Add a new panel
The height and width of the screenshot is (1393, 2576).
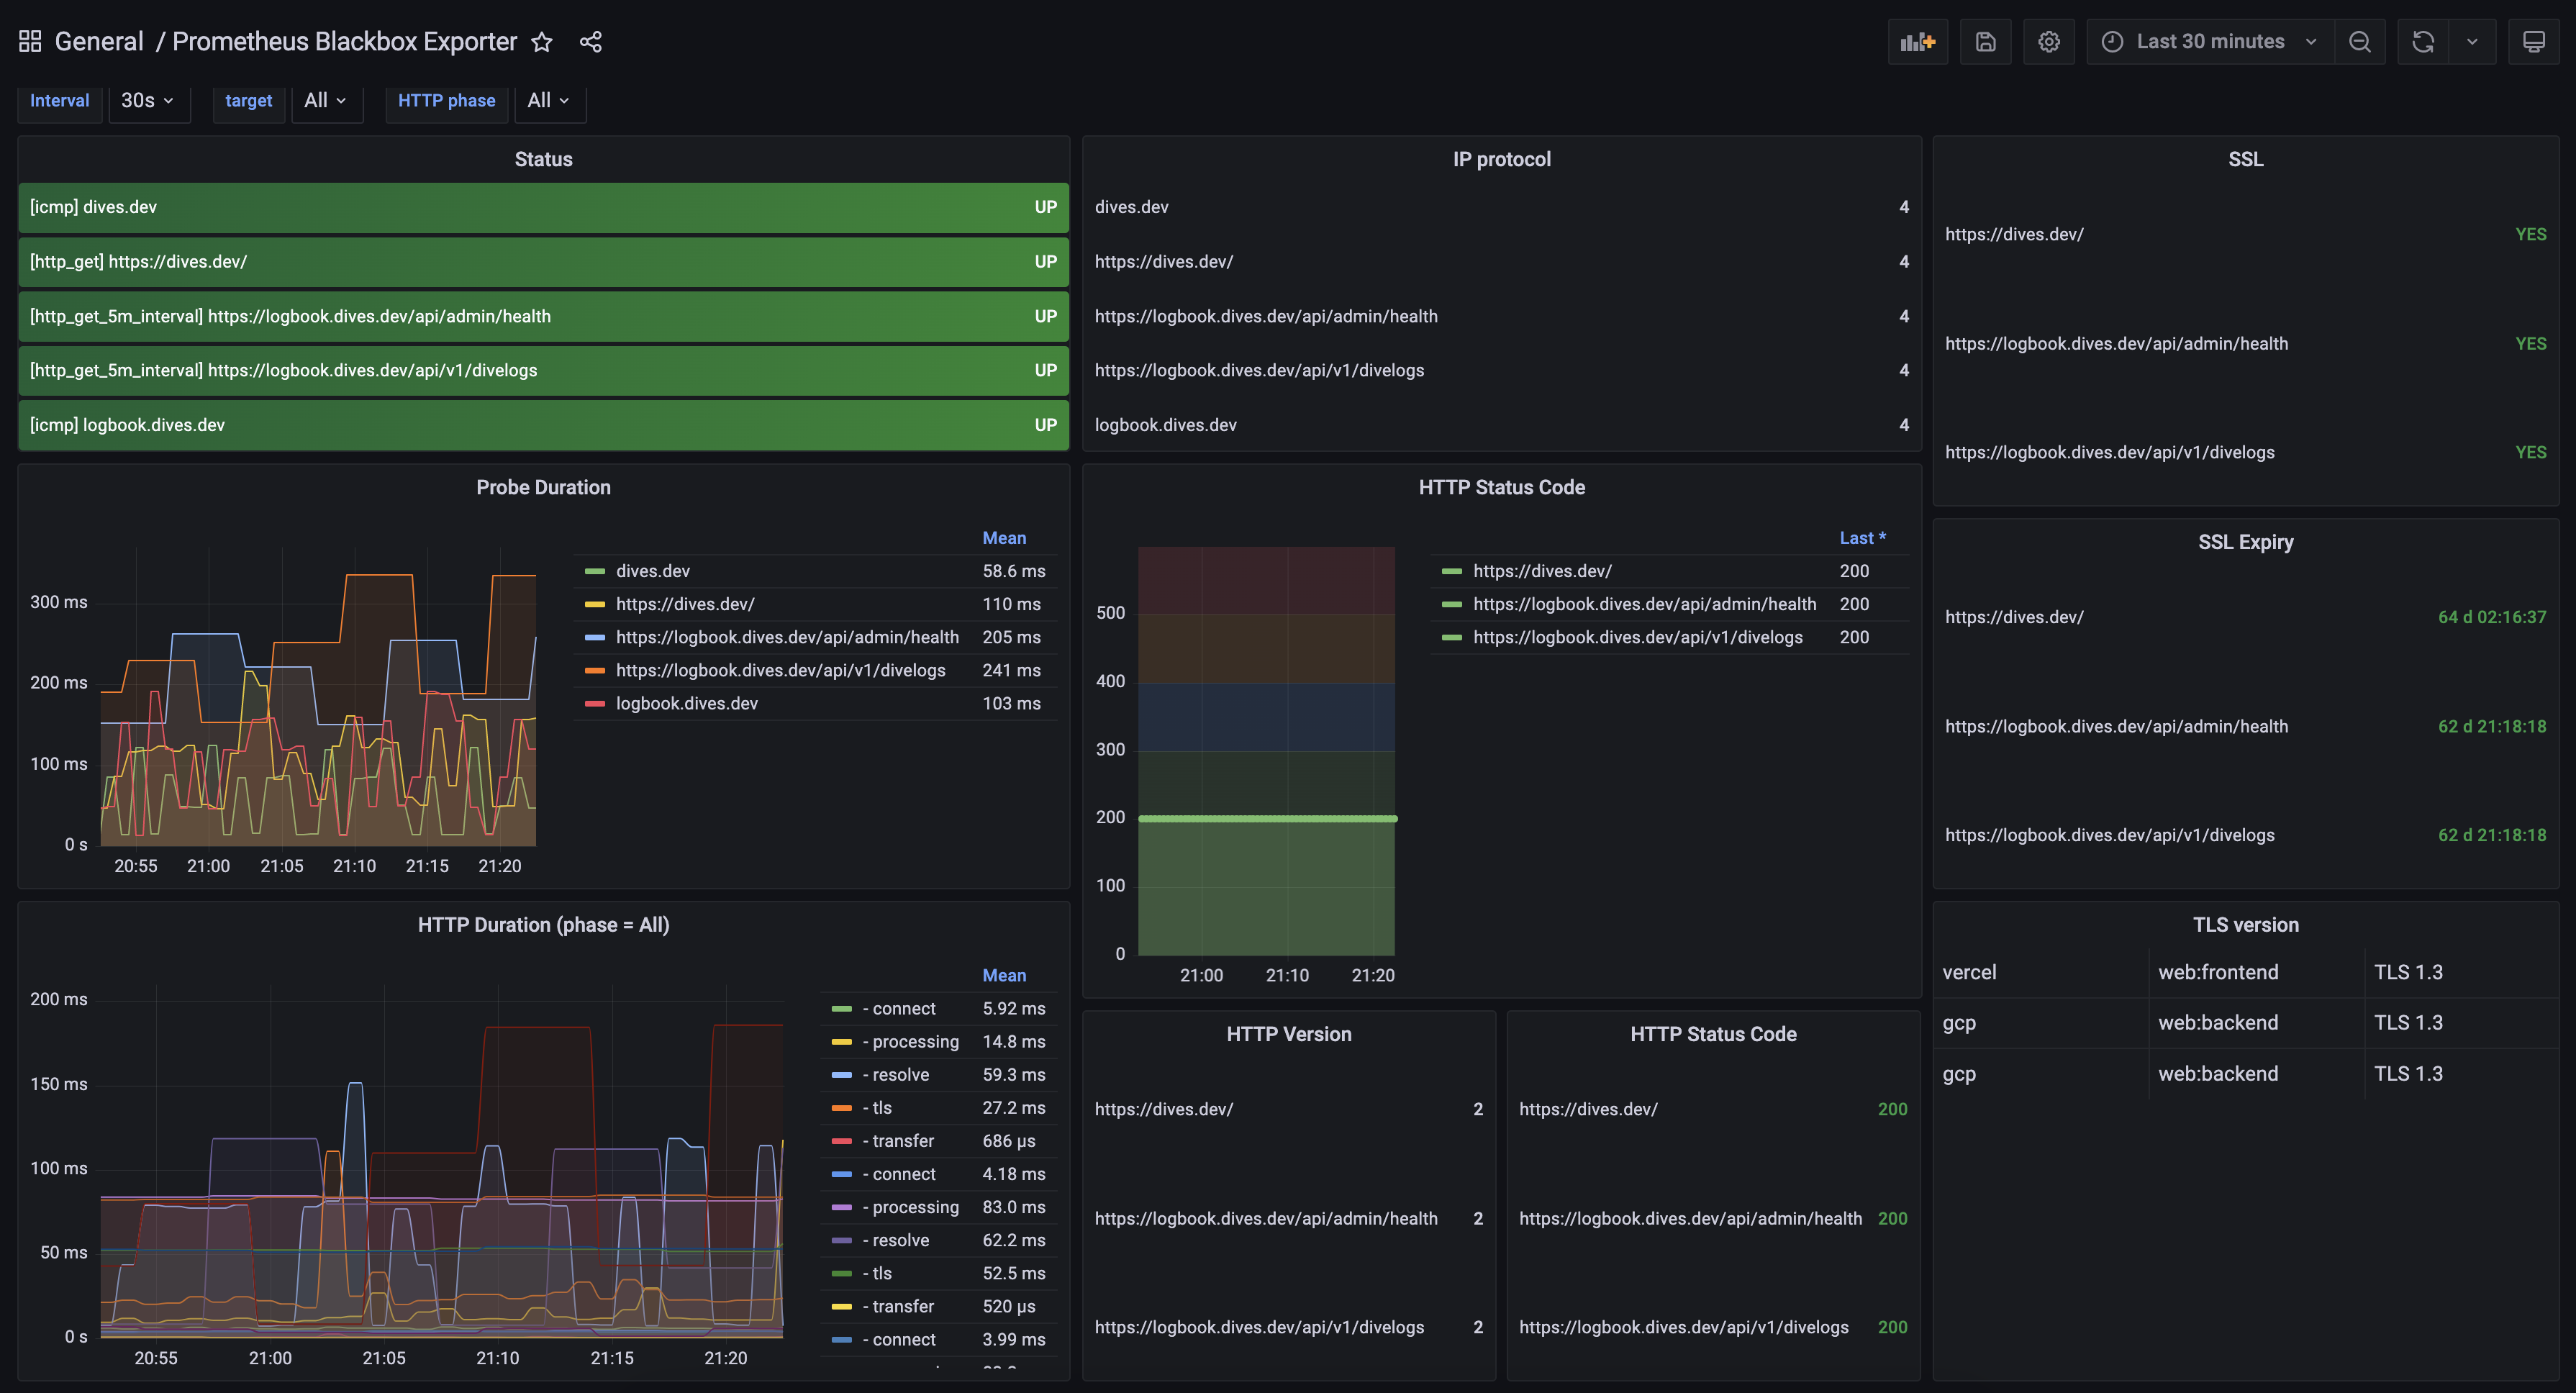(1917, 42)
